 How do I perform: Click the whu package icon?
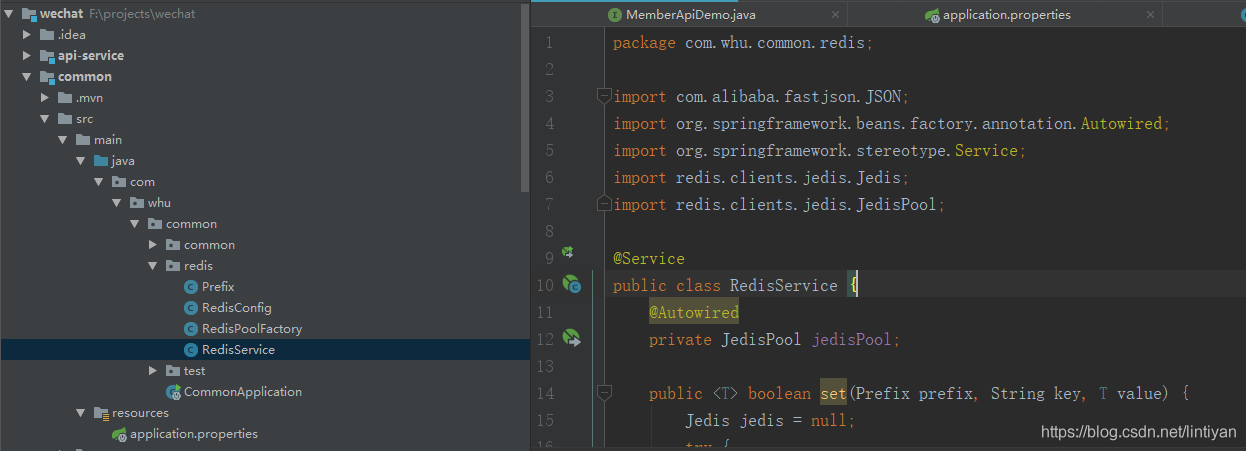137,203
